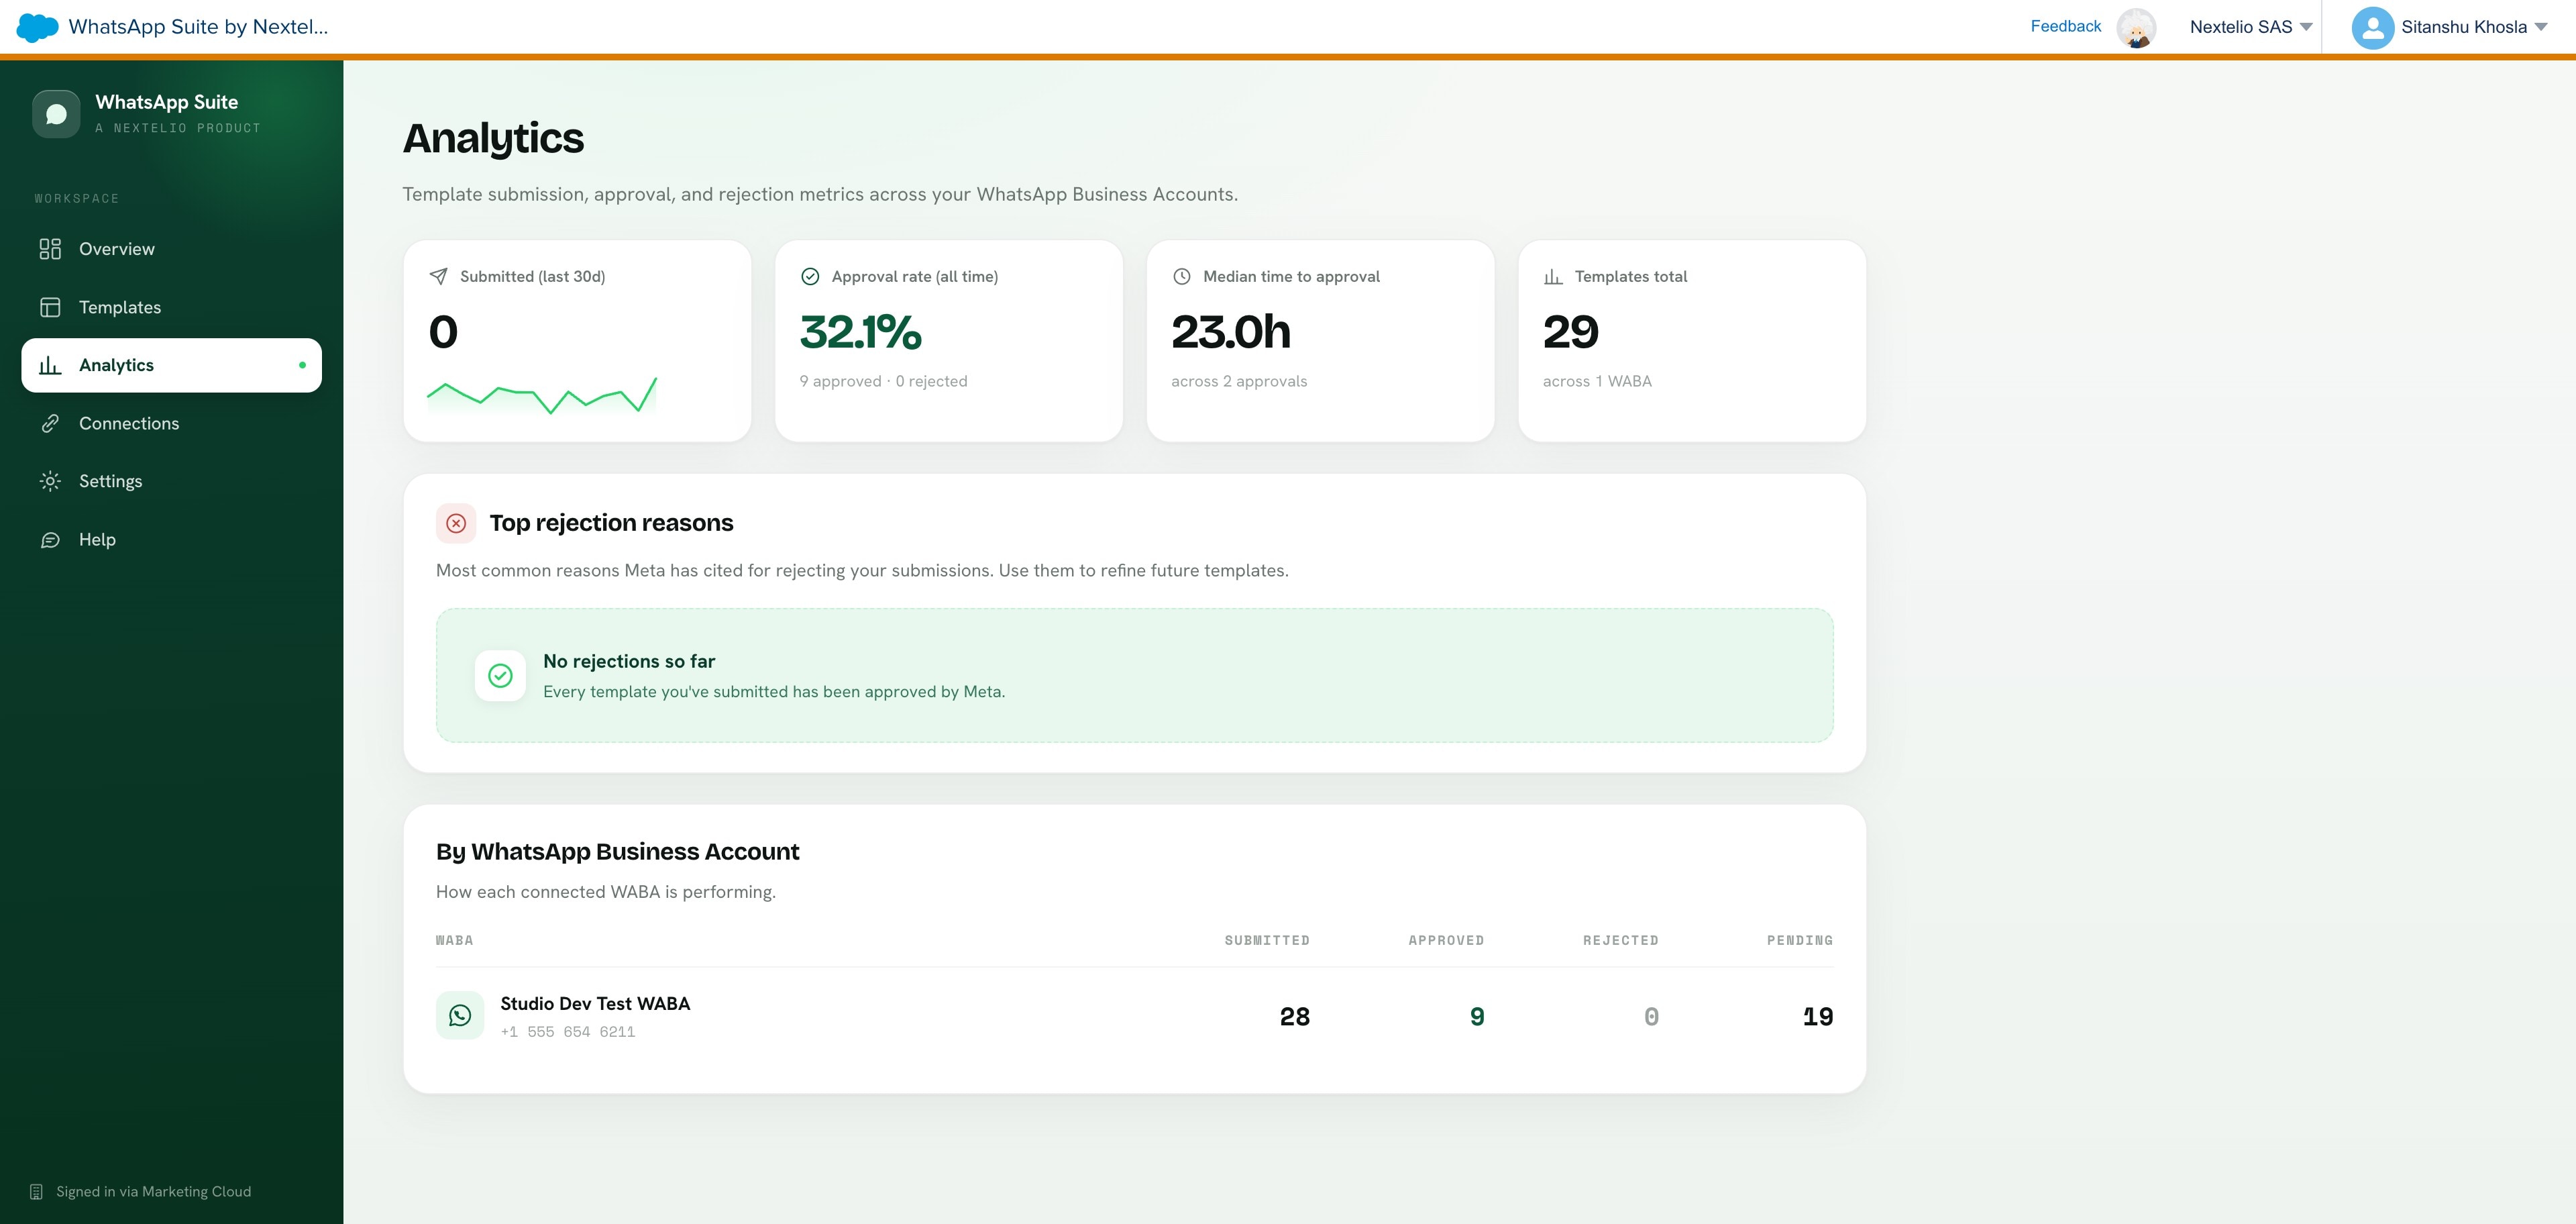Click the Connections link icon in sidebar

[50, 423]
